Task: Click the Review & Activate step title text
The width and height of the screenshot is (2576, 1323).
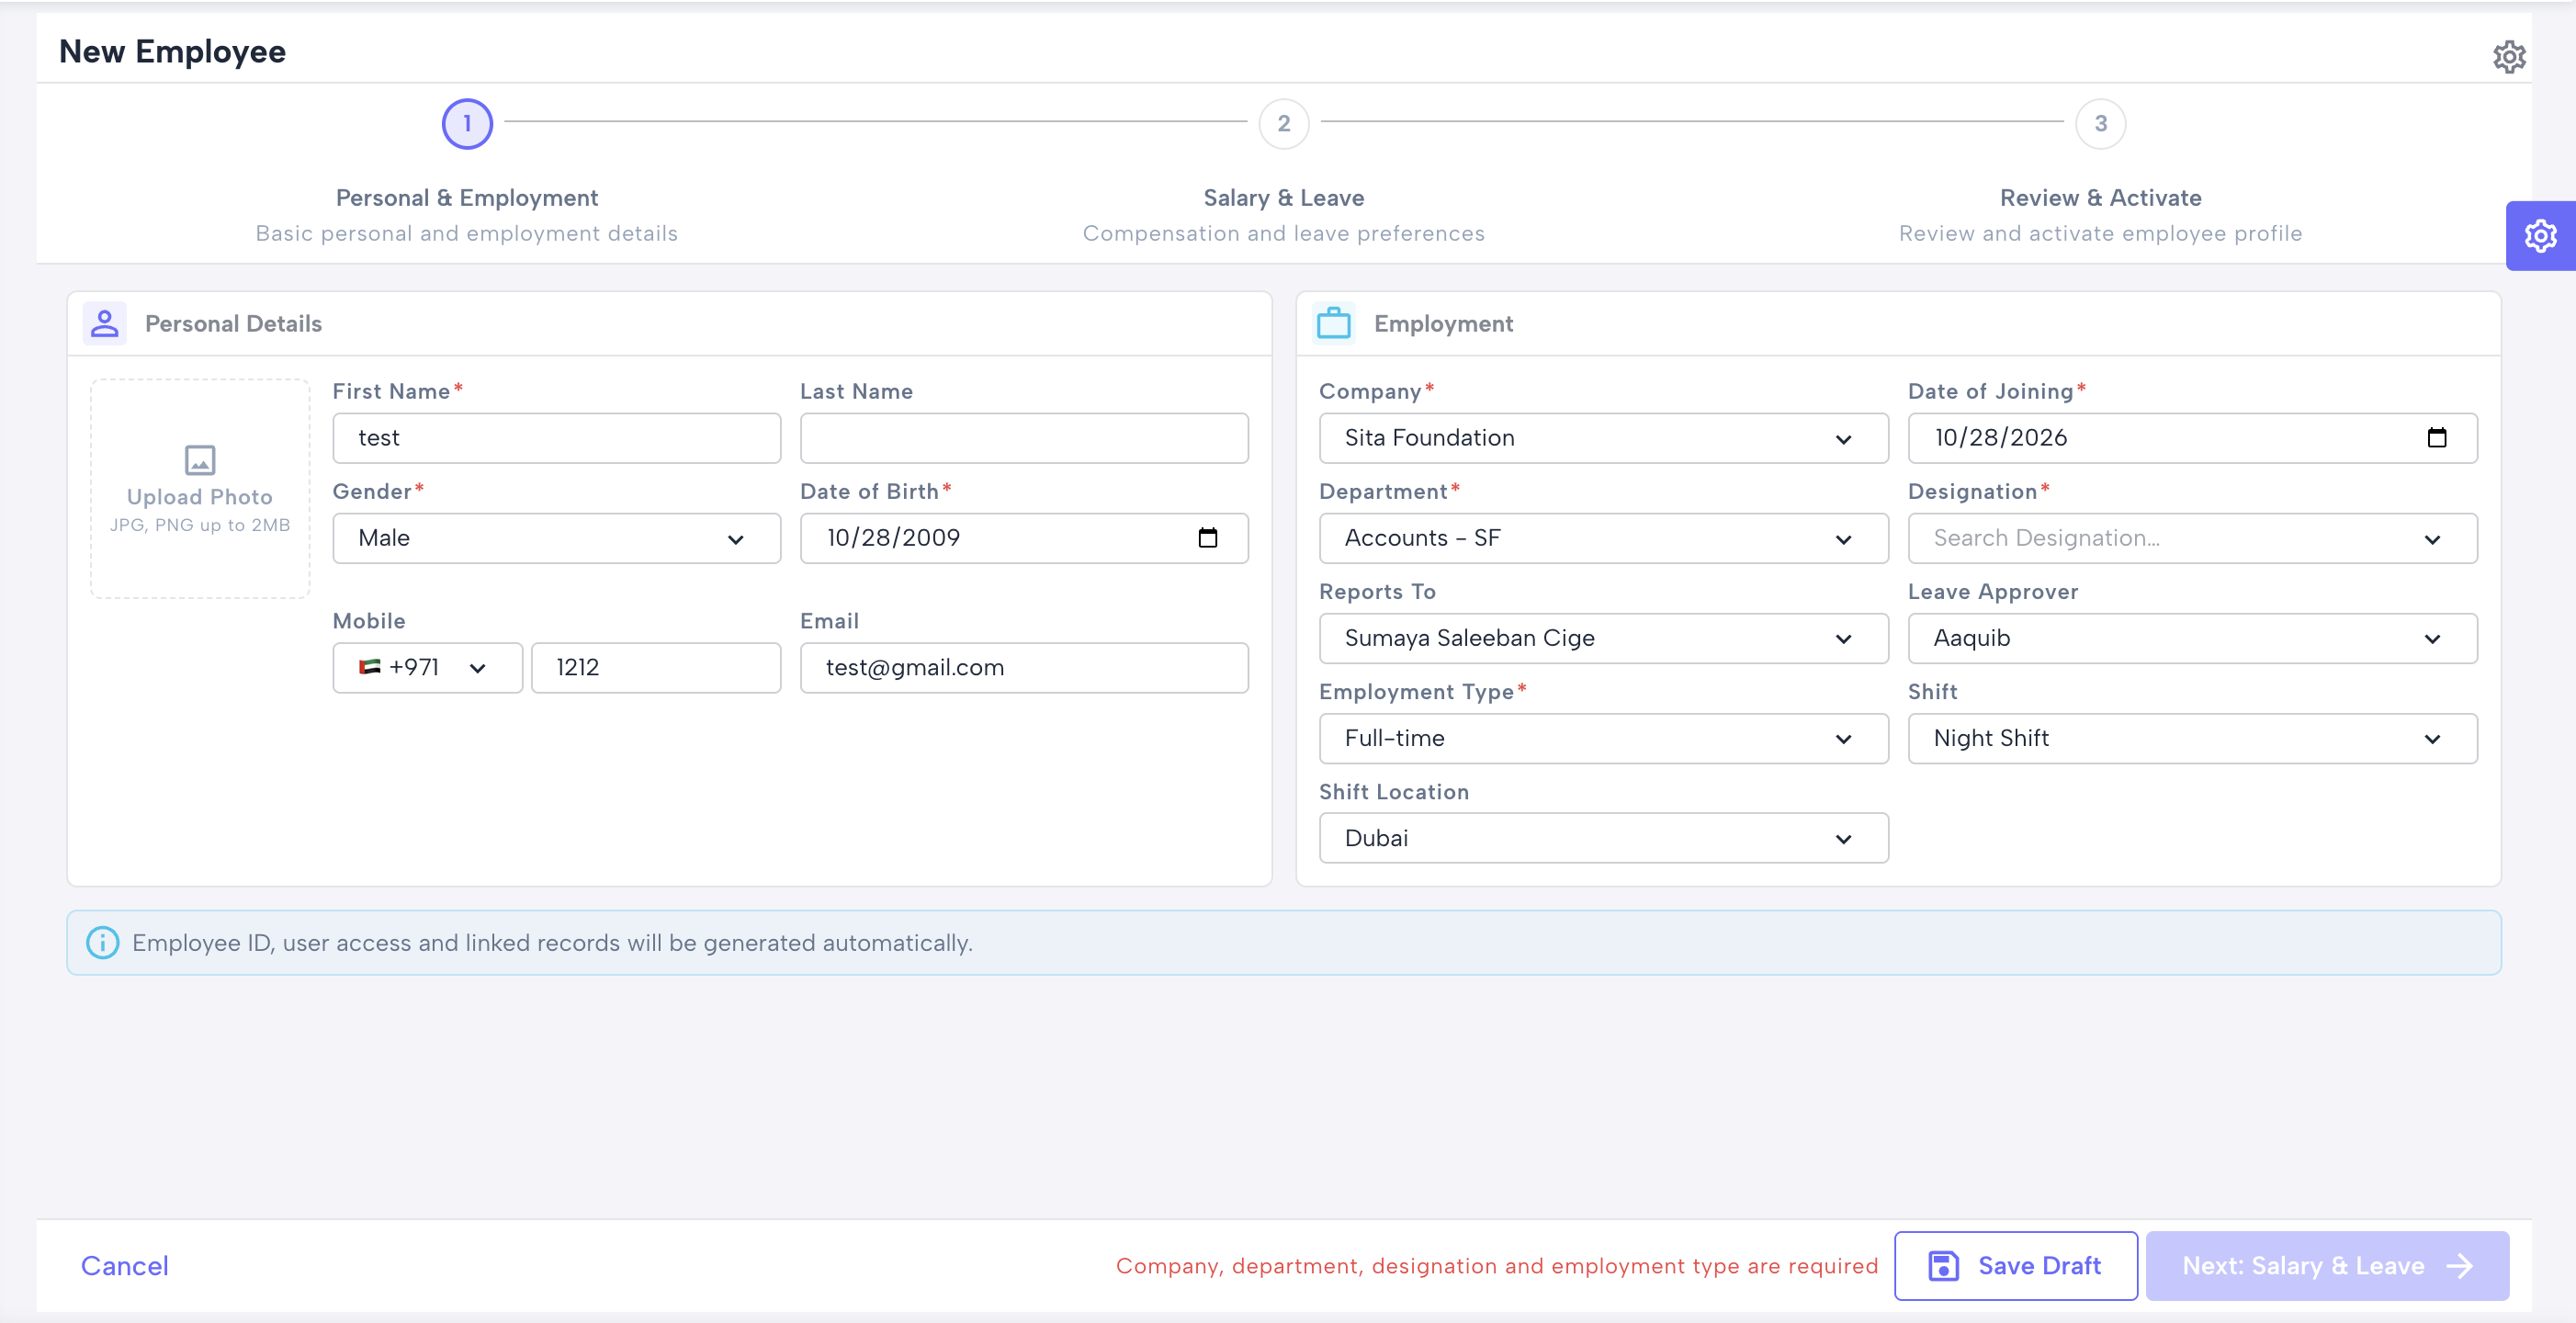Action: pyautogui.click(x=2101, y=198)
